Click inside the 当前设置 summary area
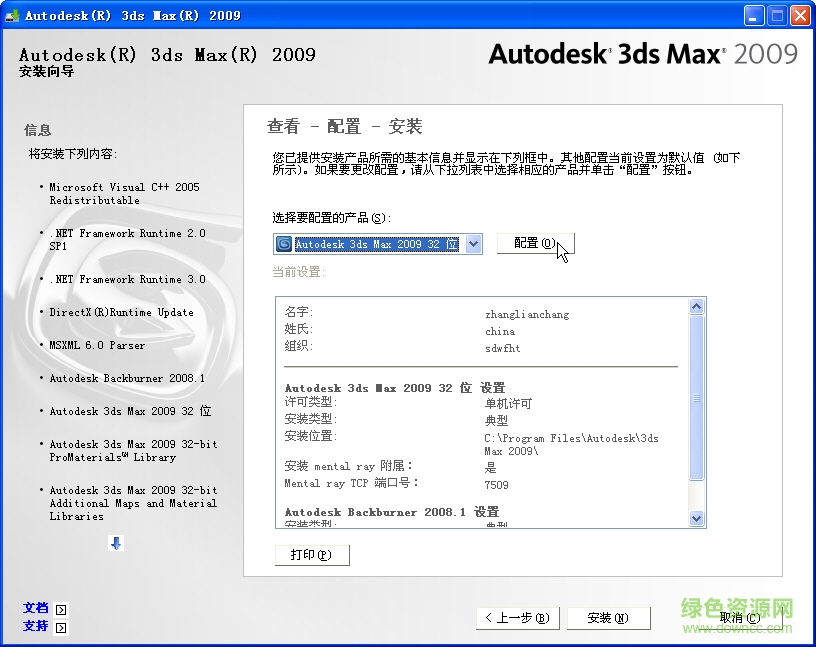Screen dimensions: 816x647 pos(480,410)
